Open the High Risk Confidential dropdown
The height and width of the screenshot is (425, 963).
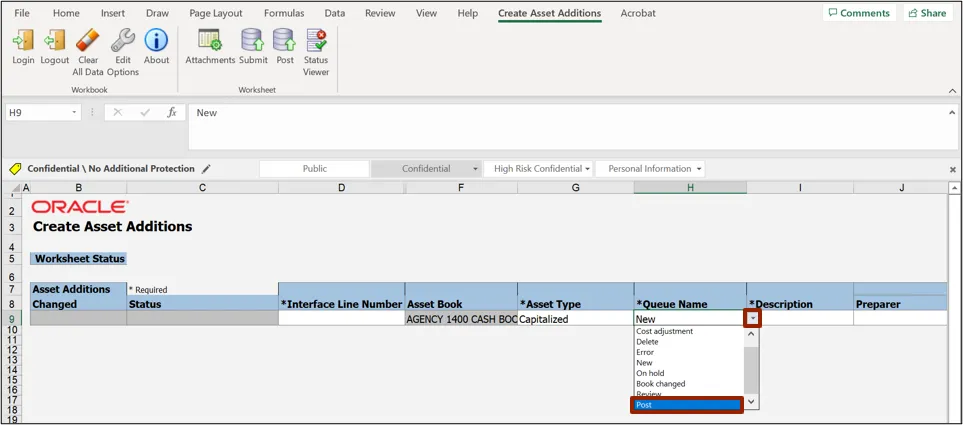coord(542,169)
